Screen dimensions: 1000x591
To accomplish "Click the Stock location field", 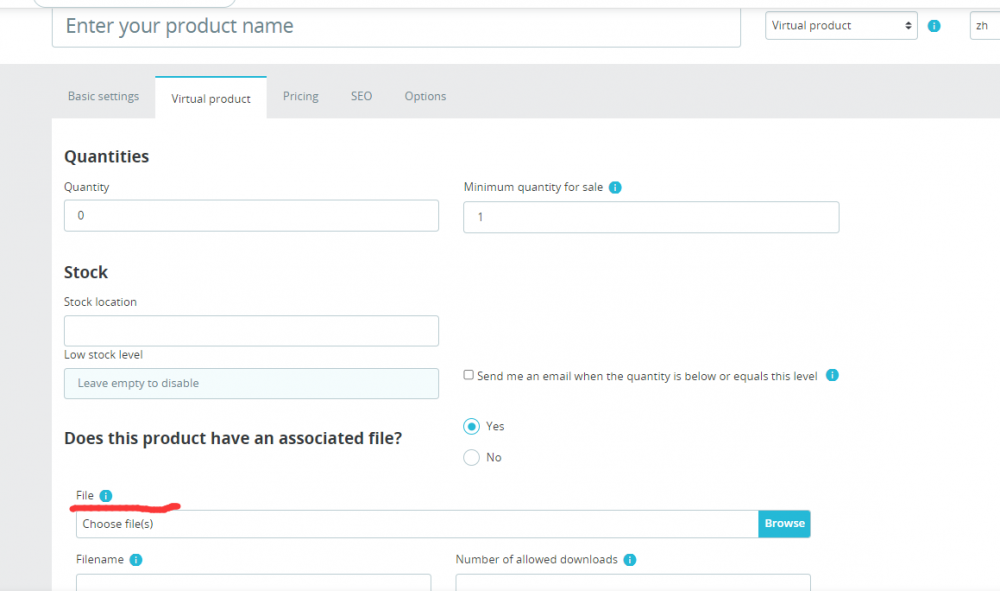I will pyautogui.click(x=251, y=331).
